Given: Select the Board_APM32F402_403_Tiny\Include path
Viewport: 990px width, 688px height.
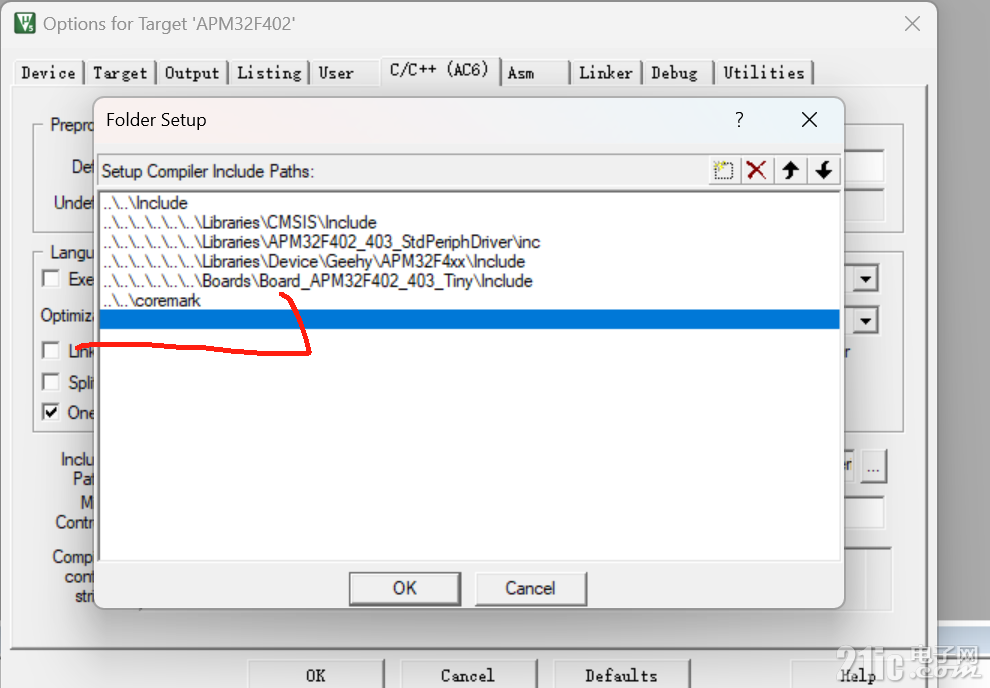Looking at the screenshot, I should (469, 282).
